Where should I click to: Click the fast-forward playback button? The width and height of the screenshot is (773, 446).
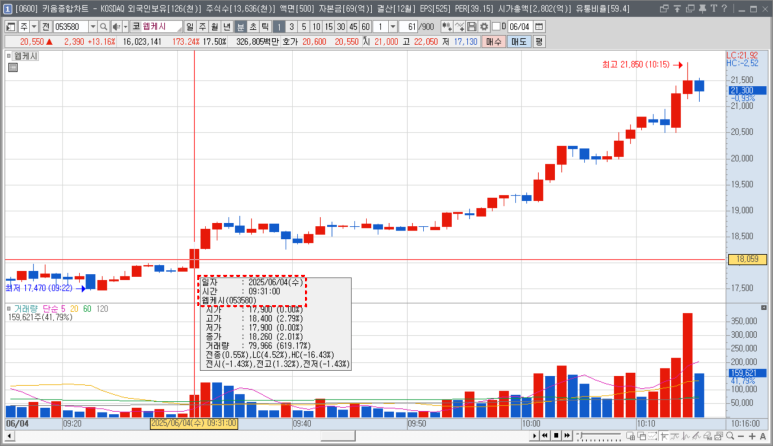coord(567,436)
